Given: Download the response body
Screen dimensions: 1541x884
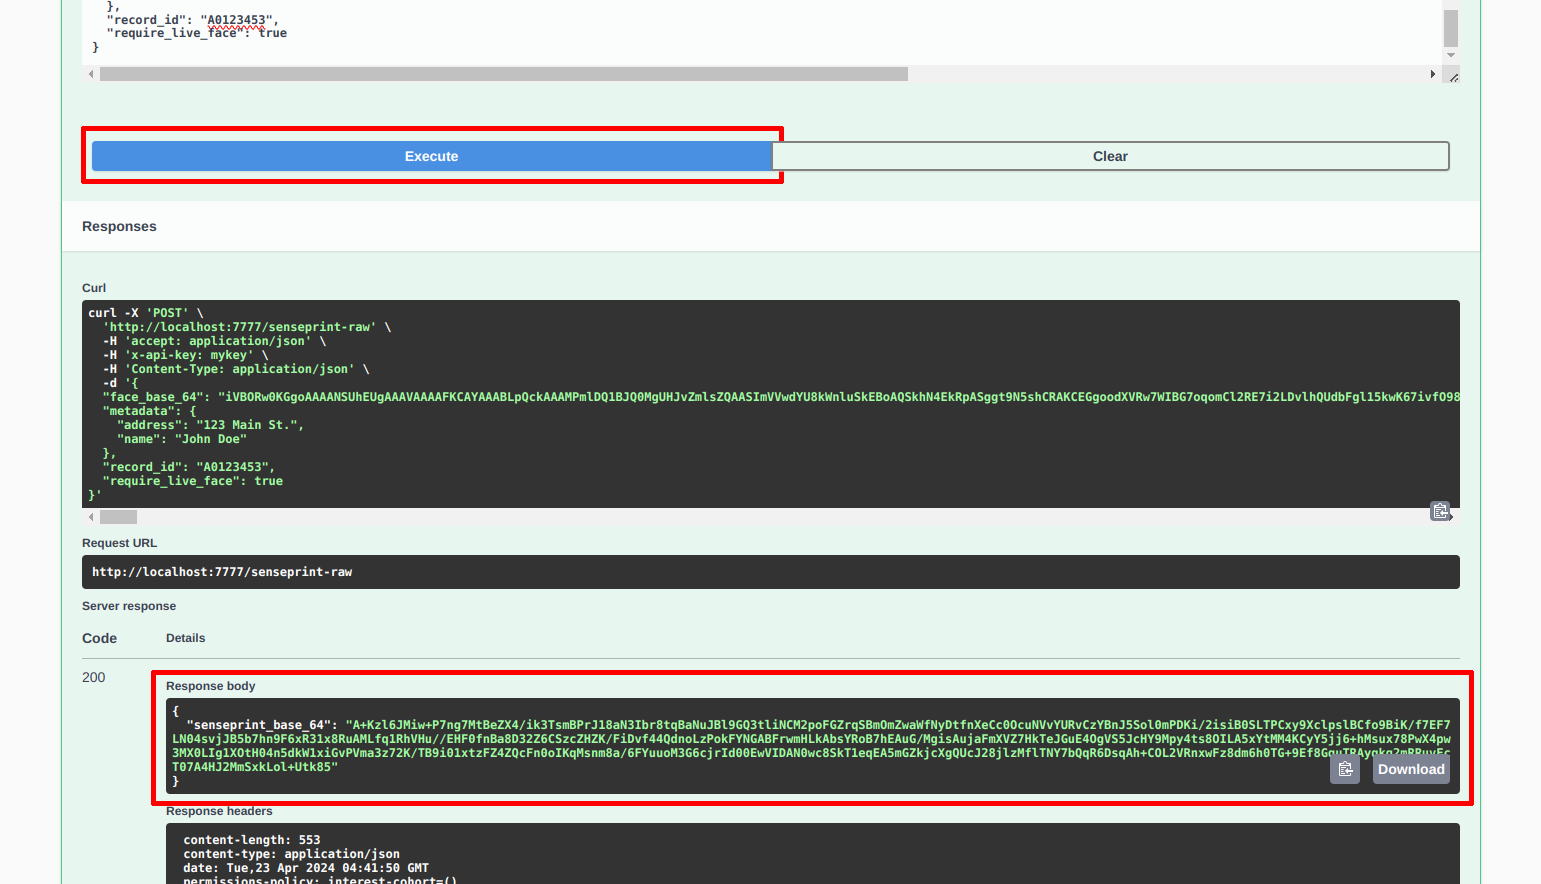Looking at the screenshot, I should tap(1410, 769).
